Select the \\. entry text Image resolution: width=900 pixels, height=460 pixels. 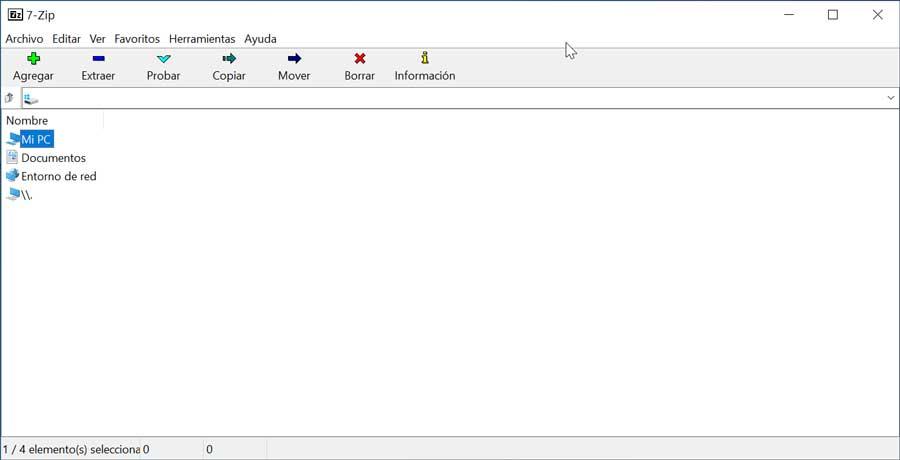(27, 195)
